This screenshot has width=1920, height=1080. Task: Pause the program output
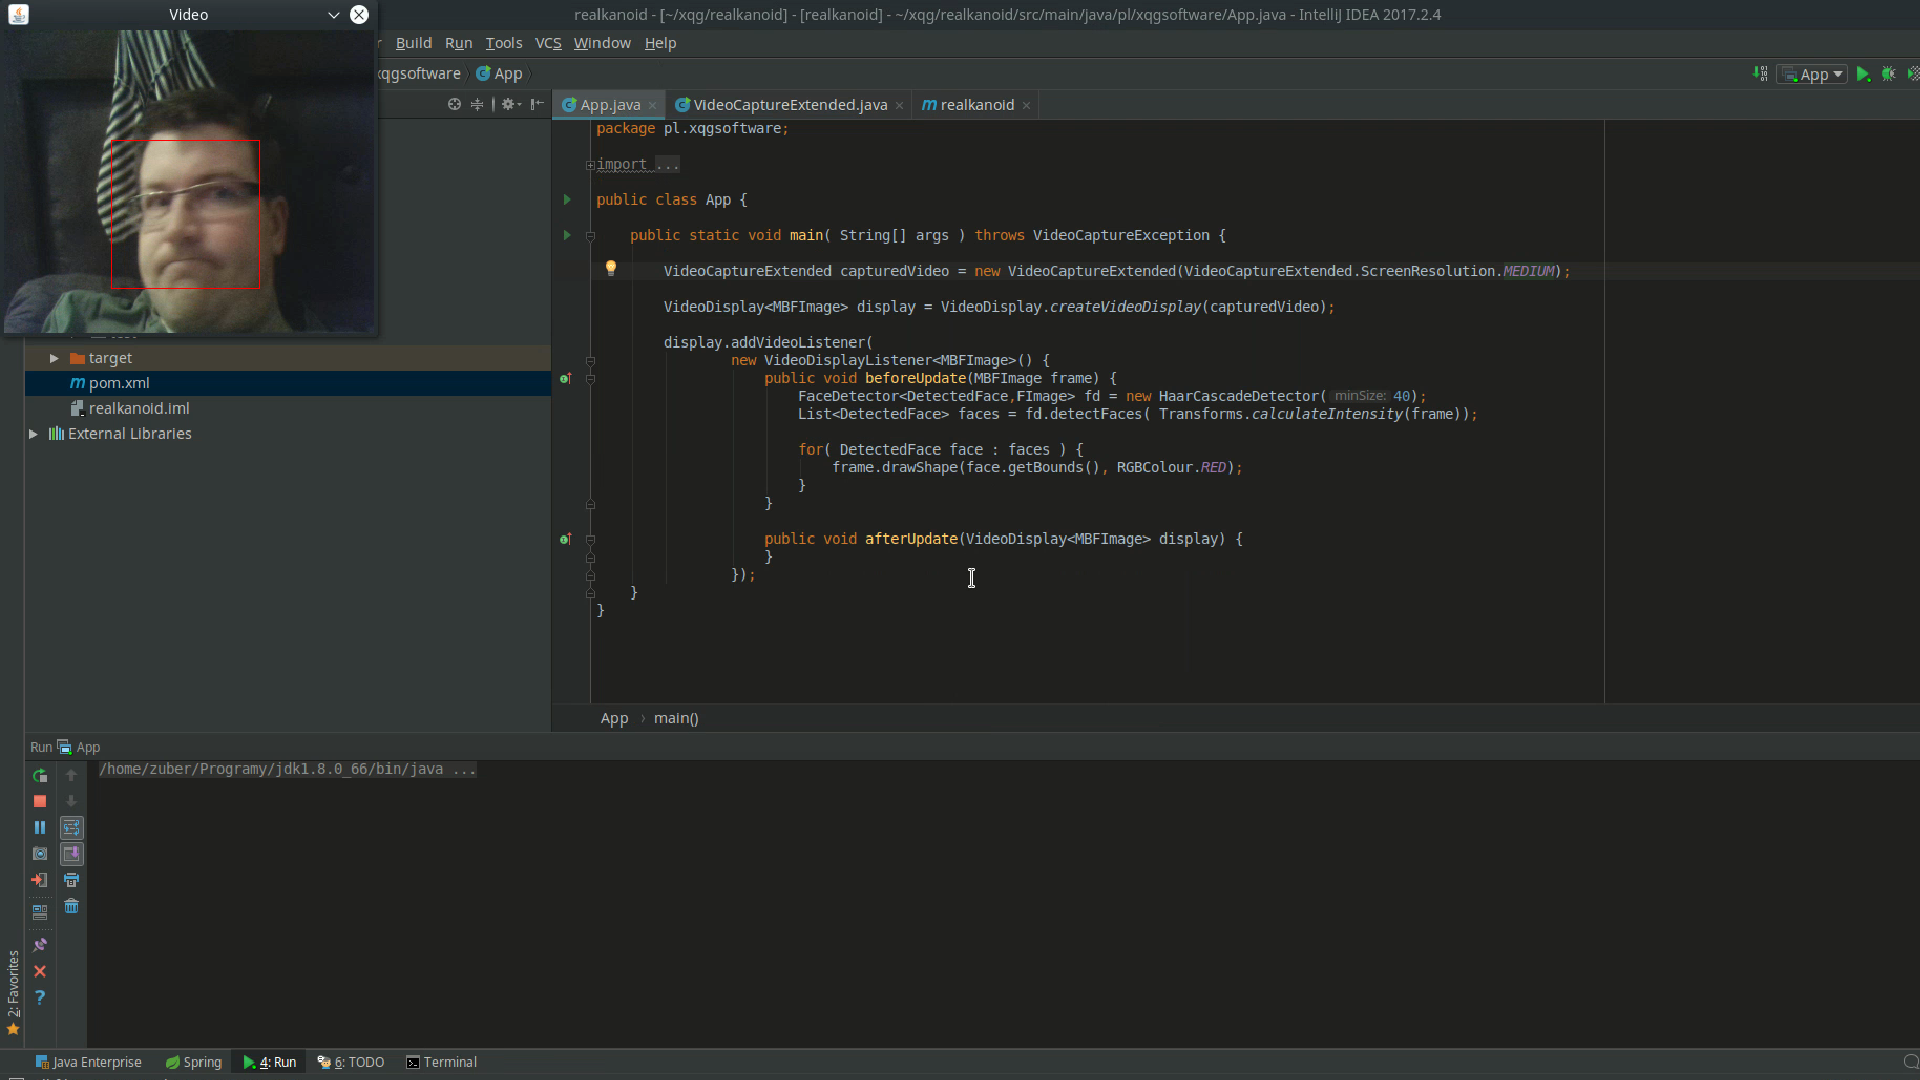[40, 827]
